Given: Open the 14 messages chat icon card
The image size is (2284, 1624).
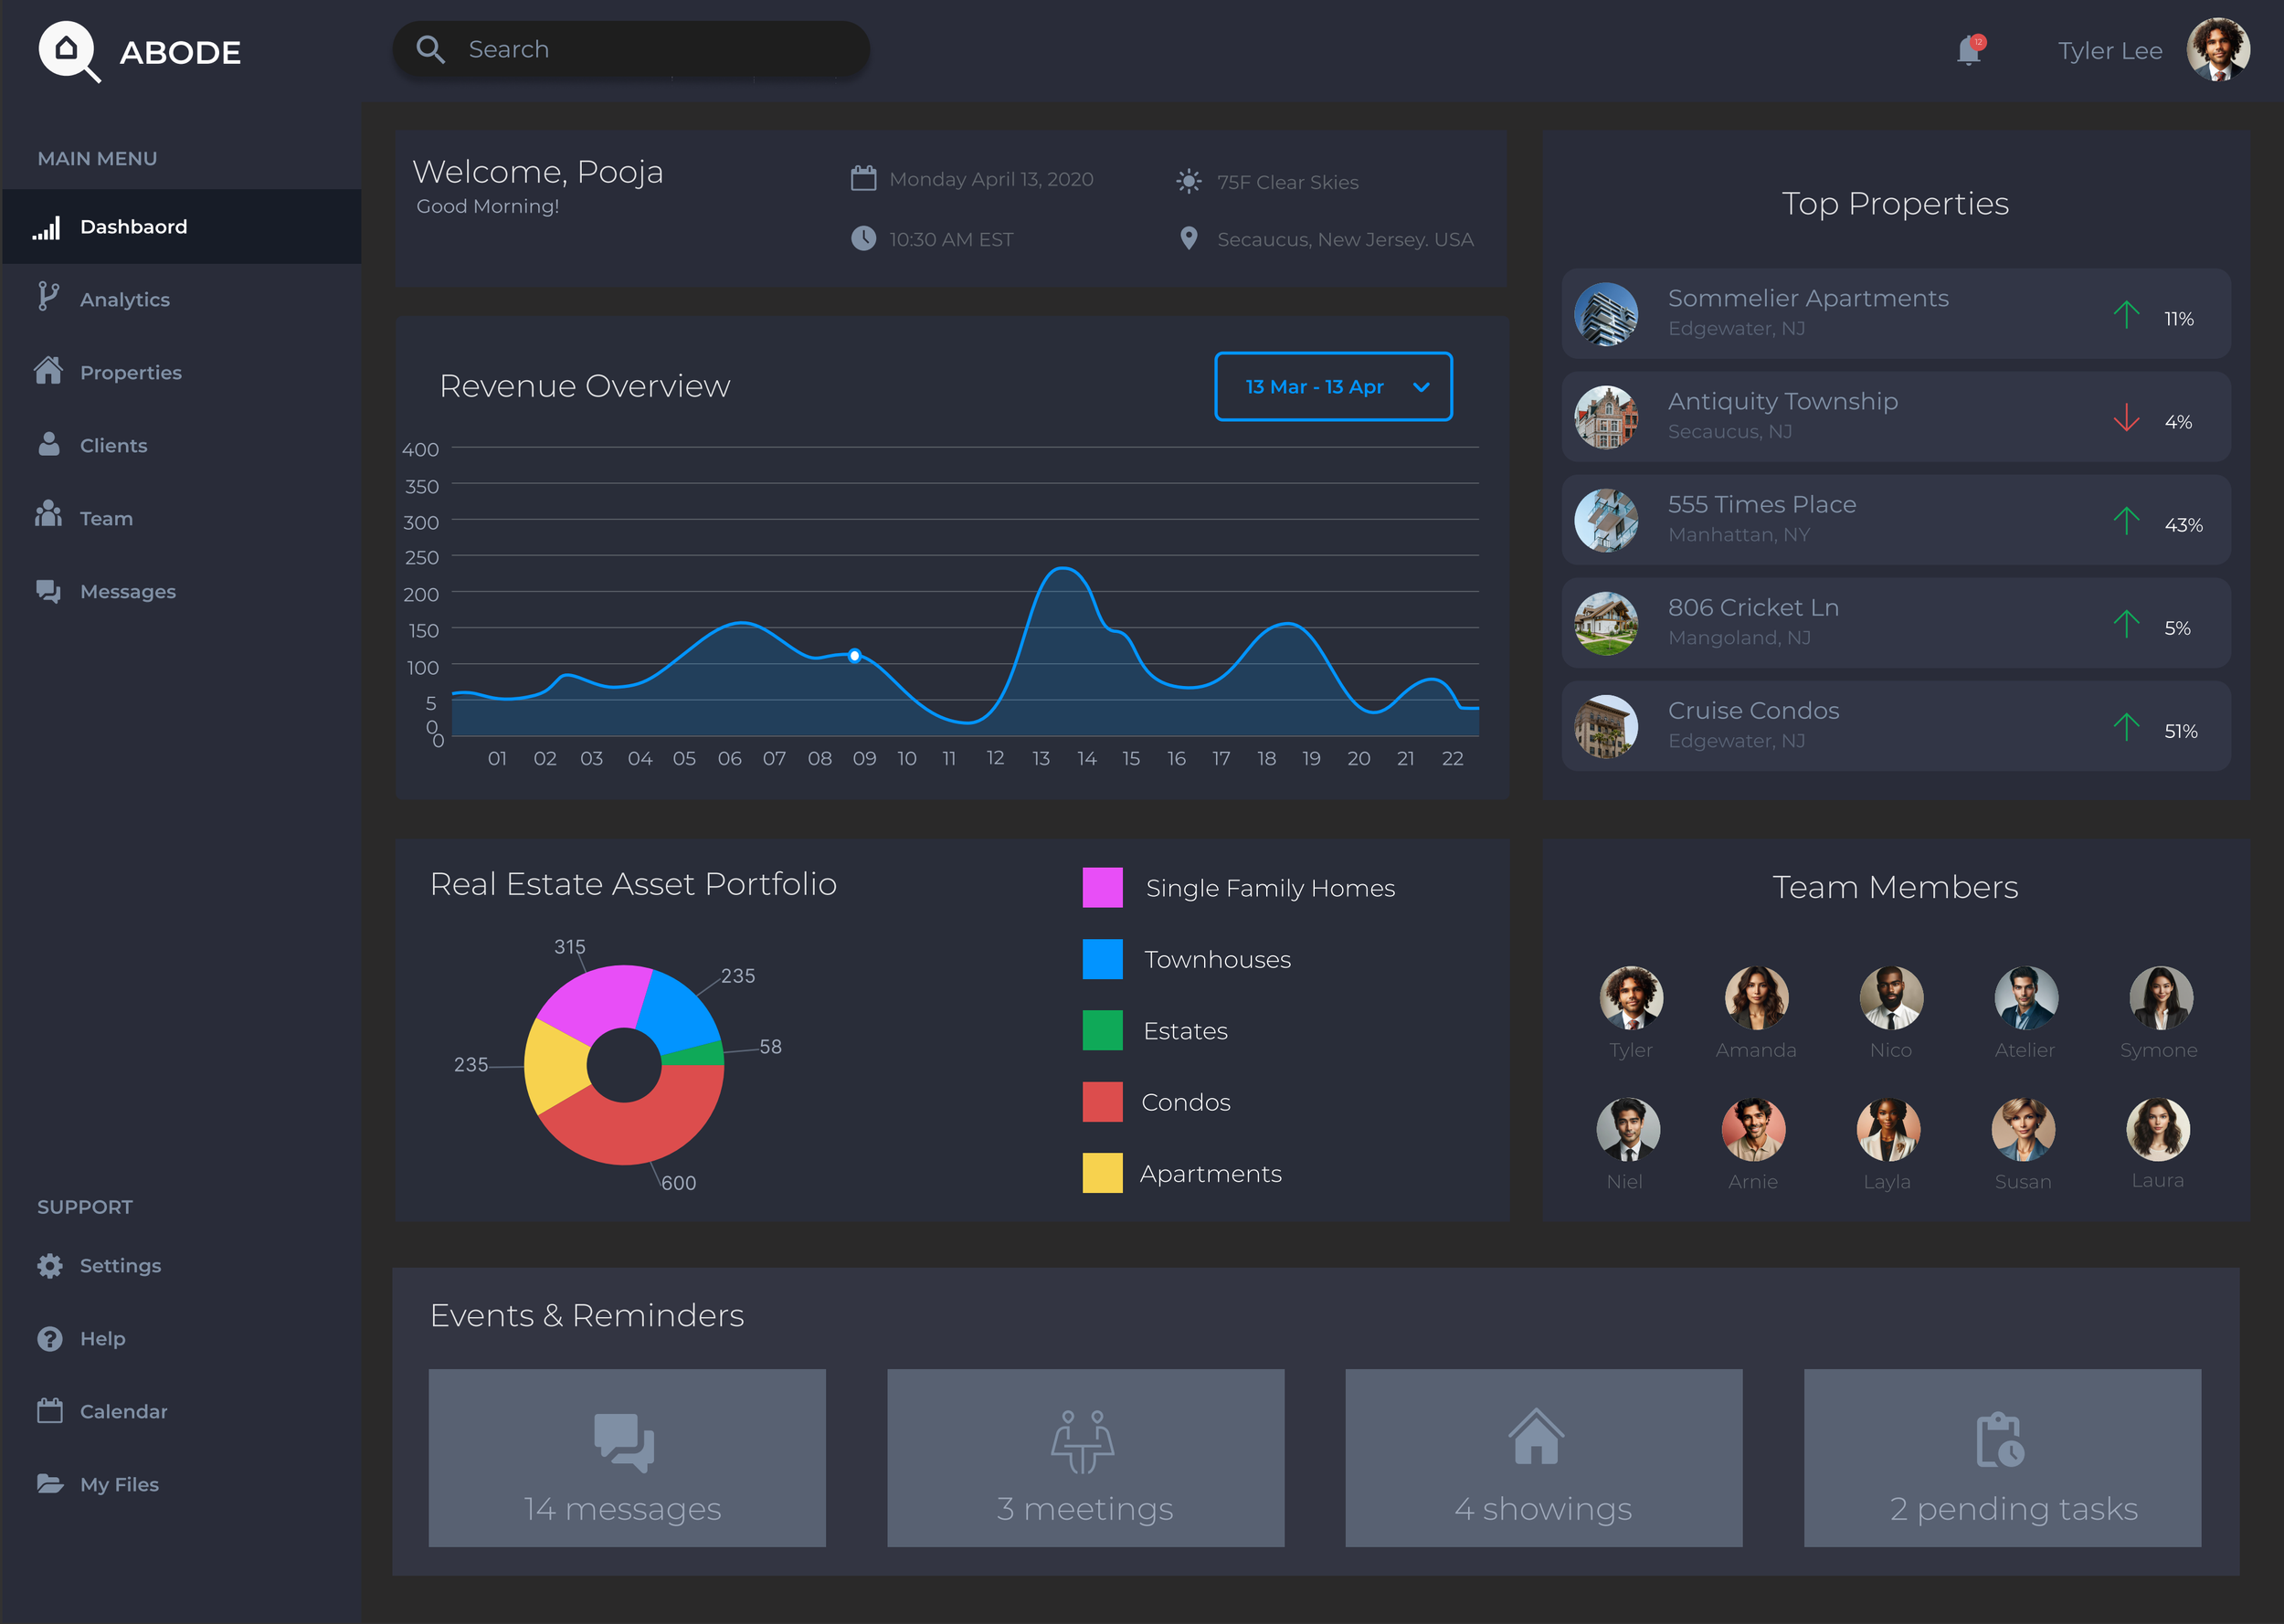Looking at the screenshot, I should 626,1457.
